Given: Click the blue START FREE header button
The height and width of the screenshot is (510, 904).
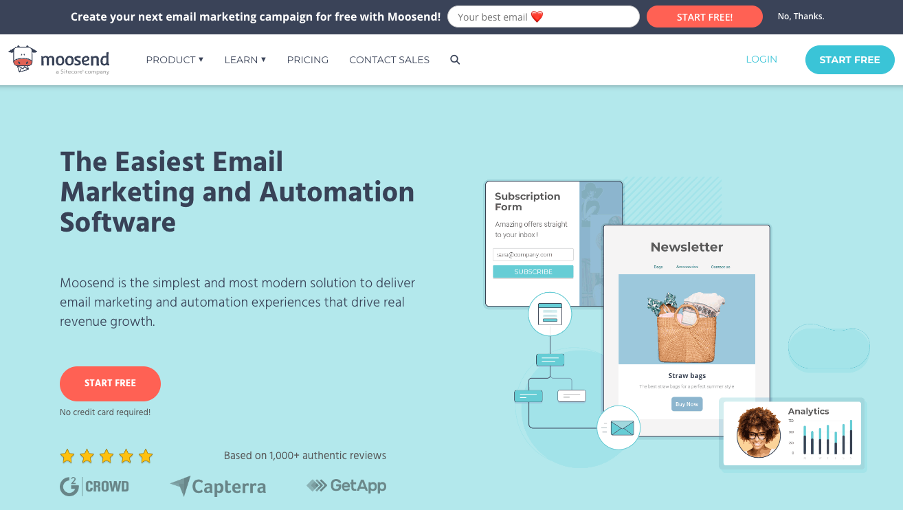Looking at the screenshot, I should [x=850, y=59].
